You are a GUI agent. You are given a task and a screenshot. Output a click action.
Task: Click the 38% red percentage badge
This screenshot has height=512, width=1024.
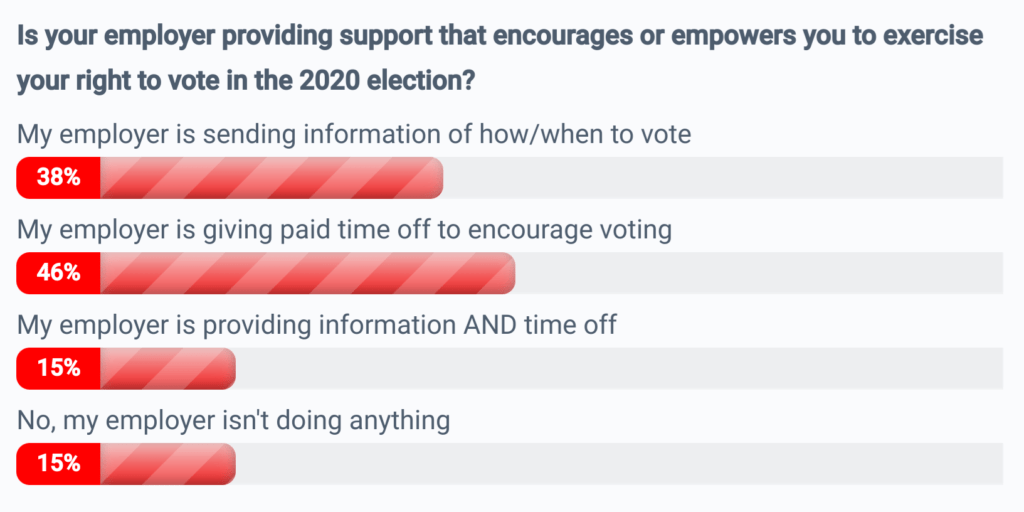click(x=58, y=178)
